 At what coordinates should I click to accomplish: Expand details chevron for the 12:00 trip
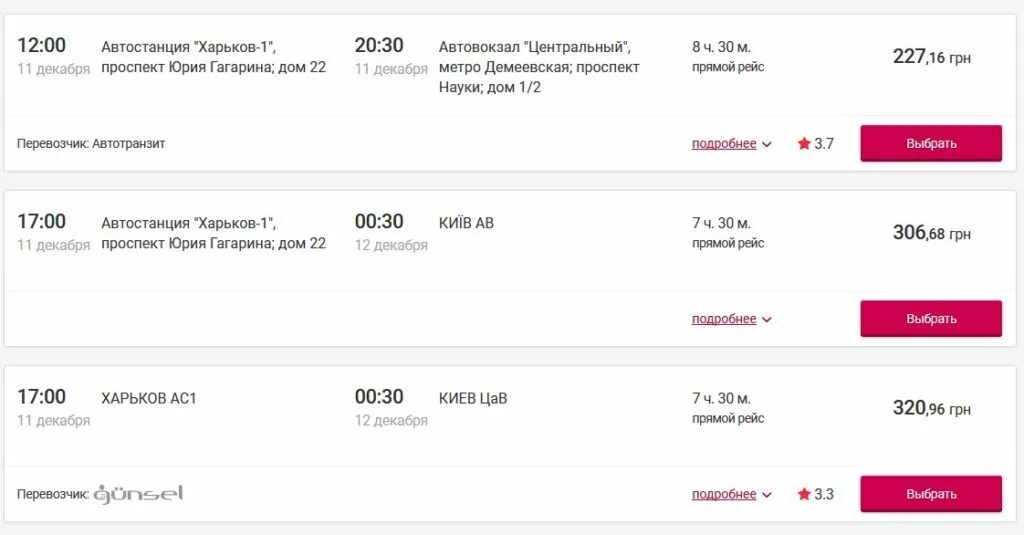[767, 144]
